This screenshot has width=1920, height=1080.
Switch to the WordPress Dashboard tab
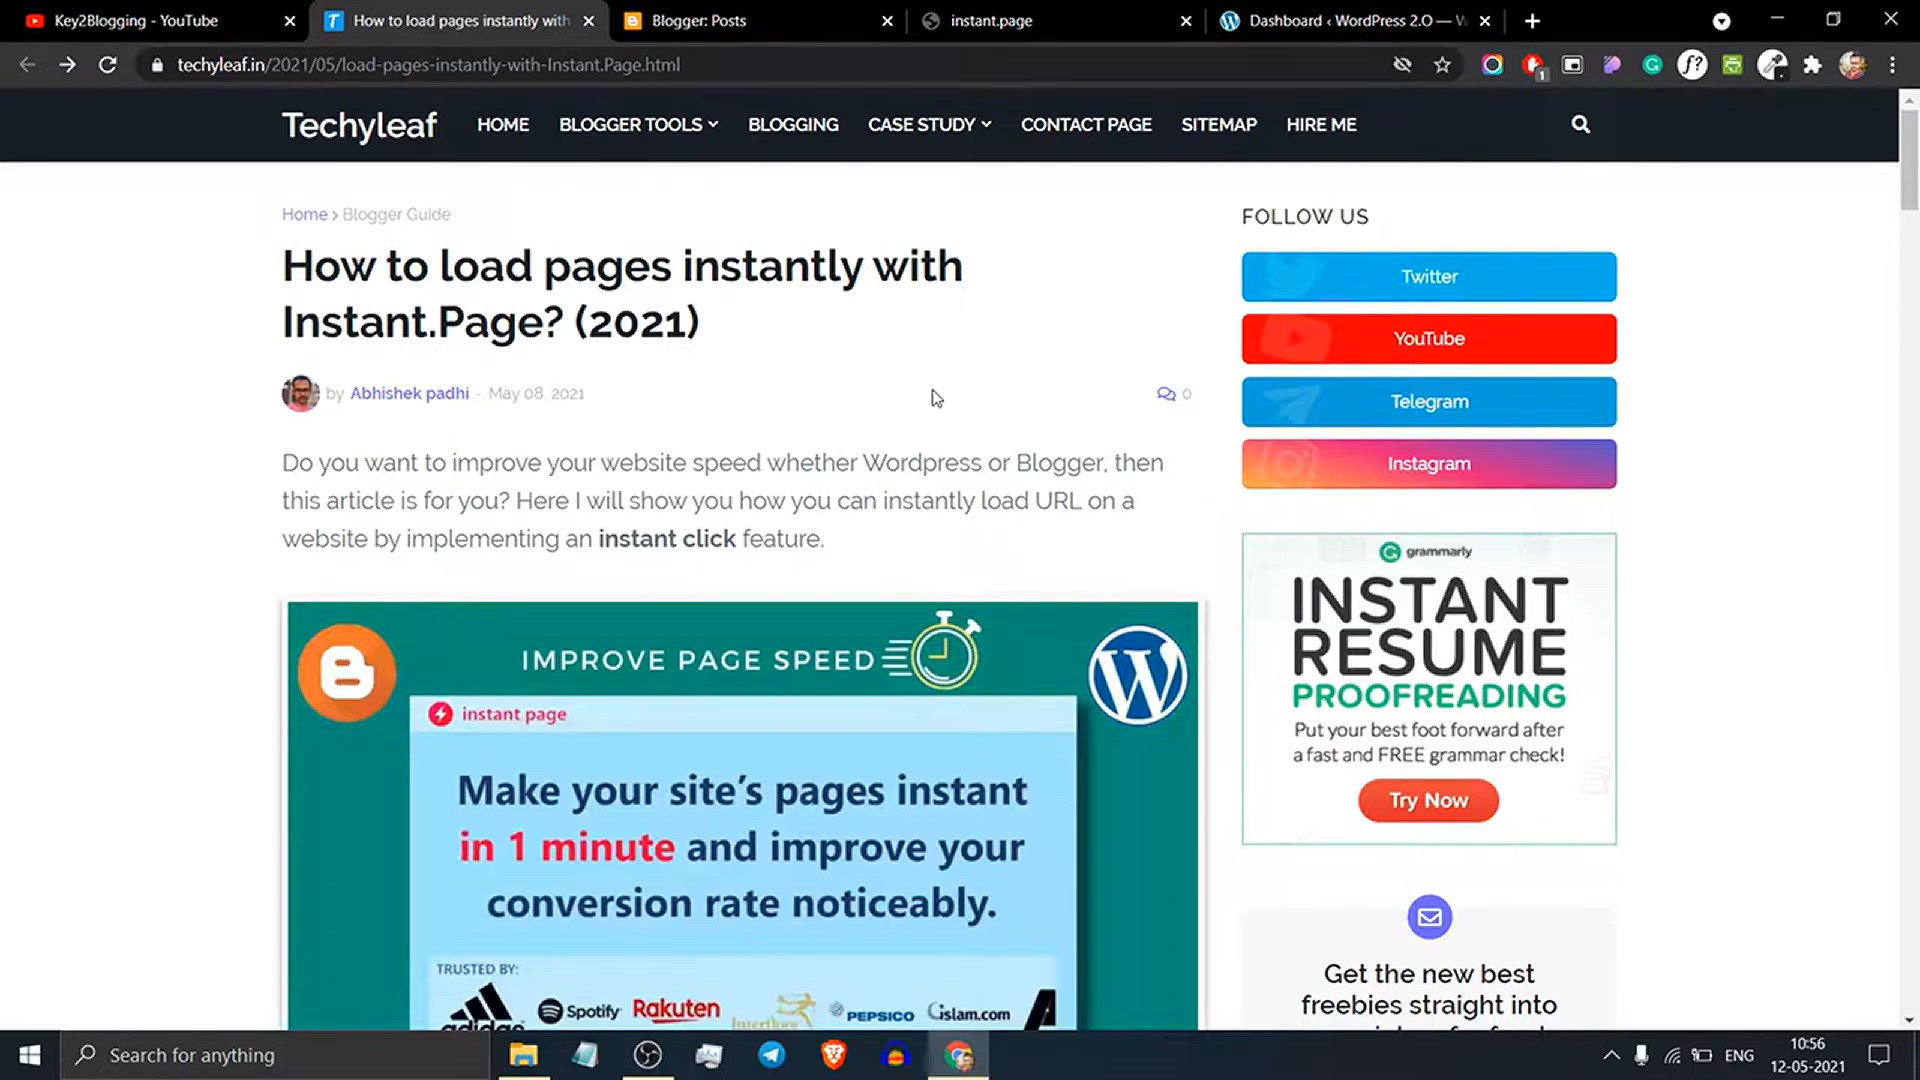click(1357, 21)
